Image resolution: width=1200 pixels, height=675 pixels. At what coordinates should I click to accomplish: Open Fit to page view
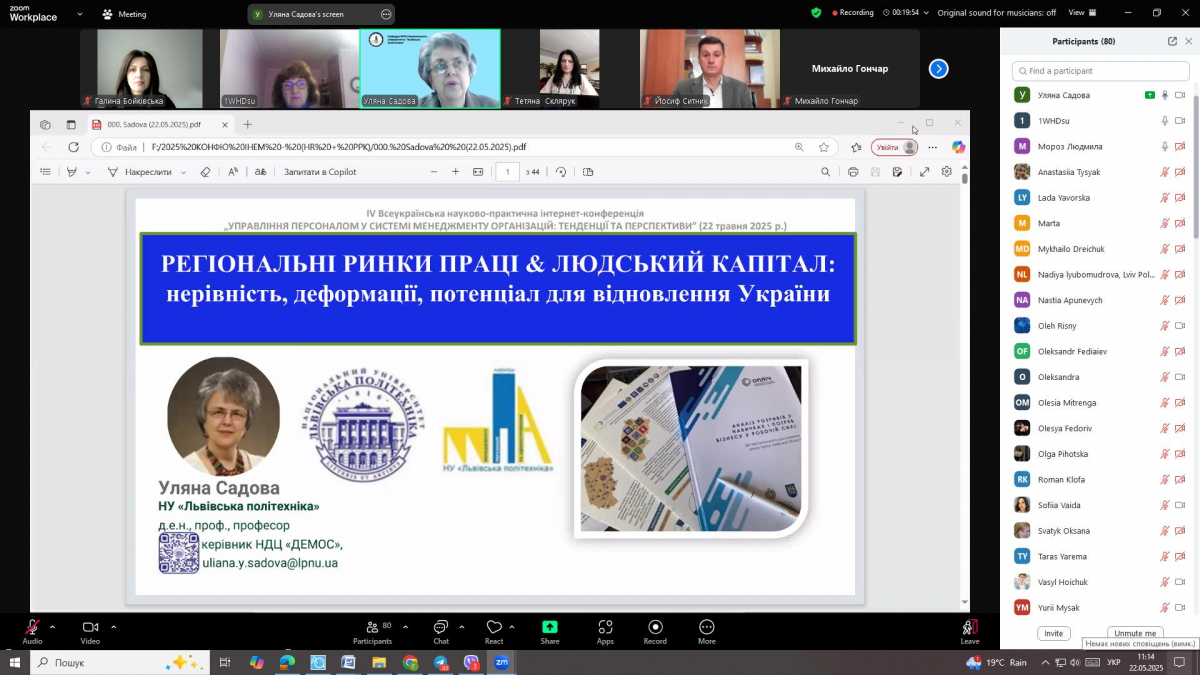[477, 171]
